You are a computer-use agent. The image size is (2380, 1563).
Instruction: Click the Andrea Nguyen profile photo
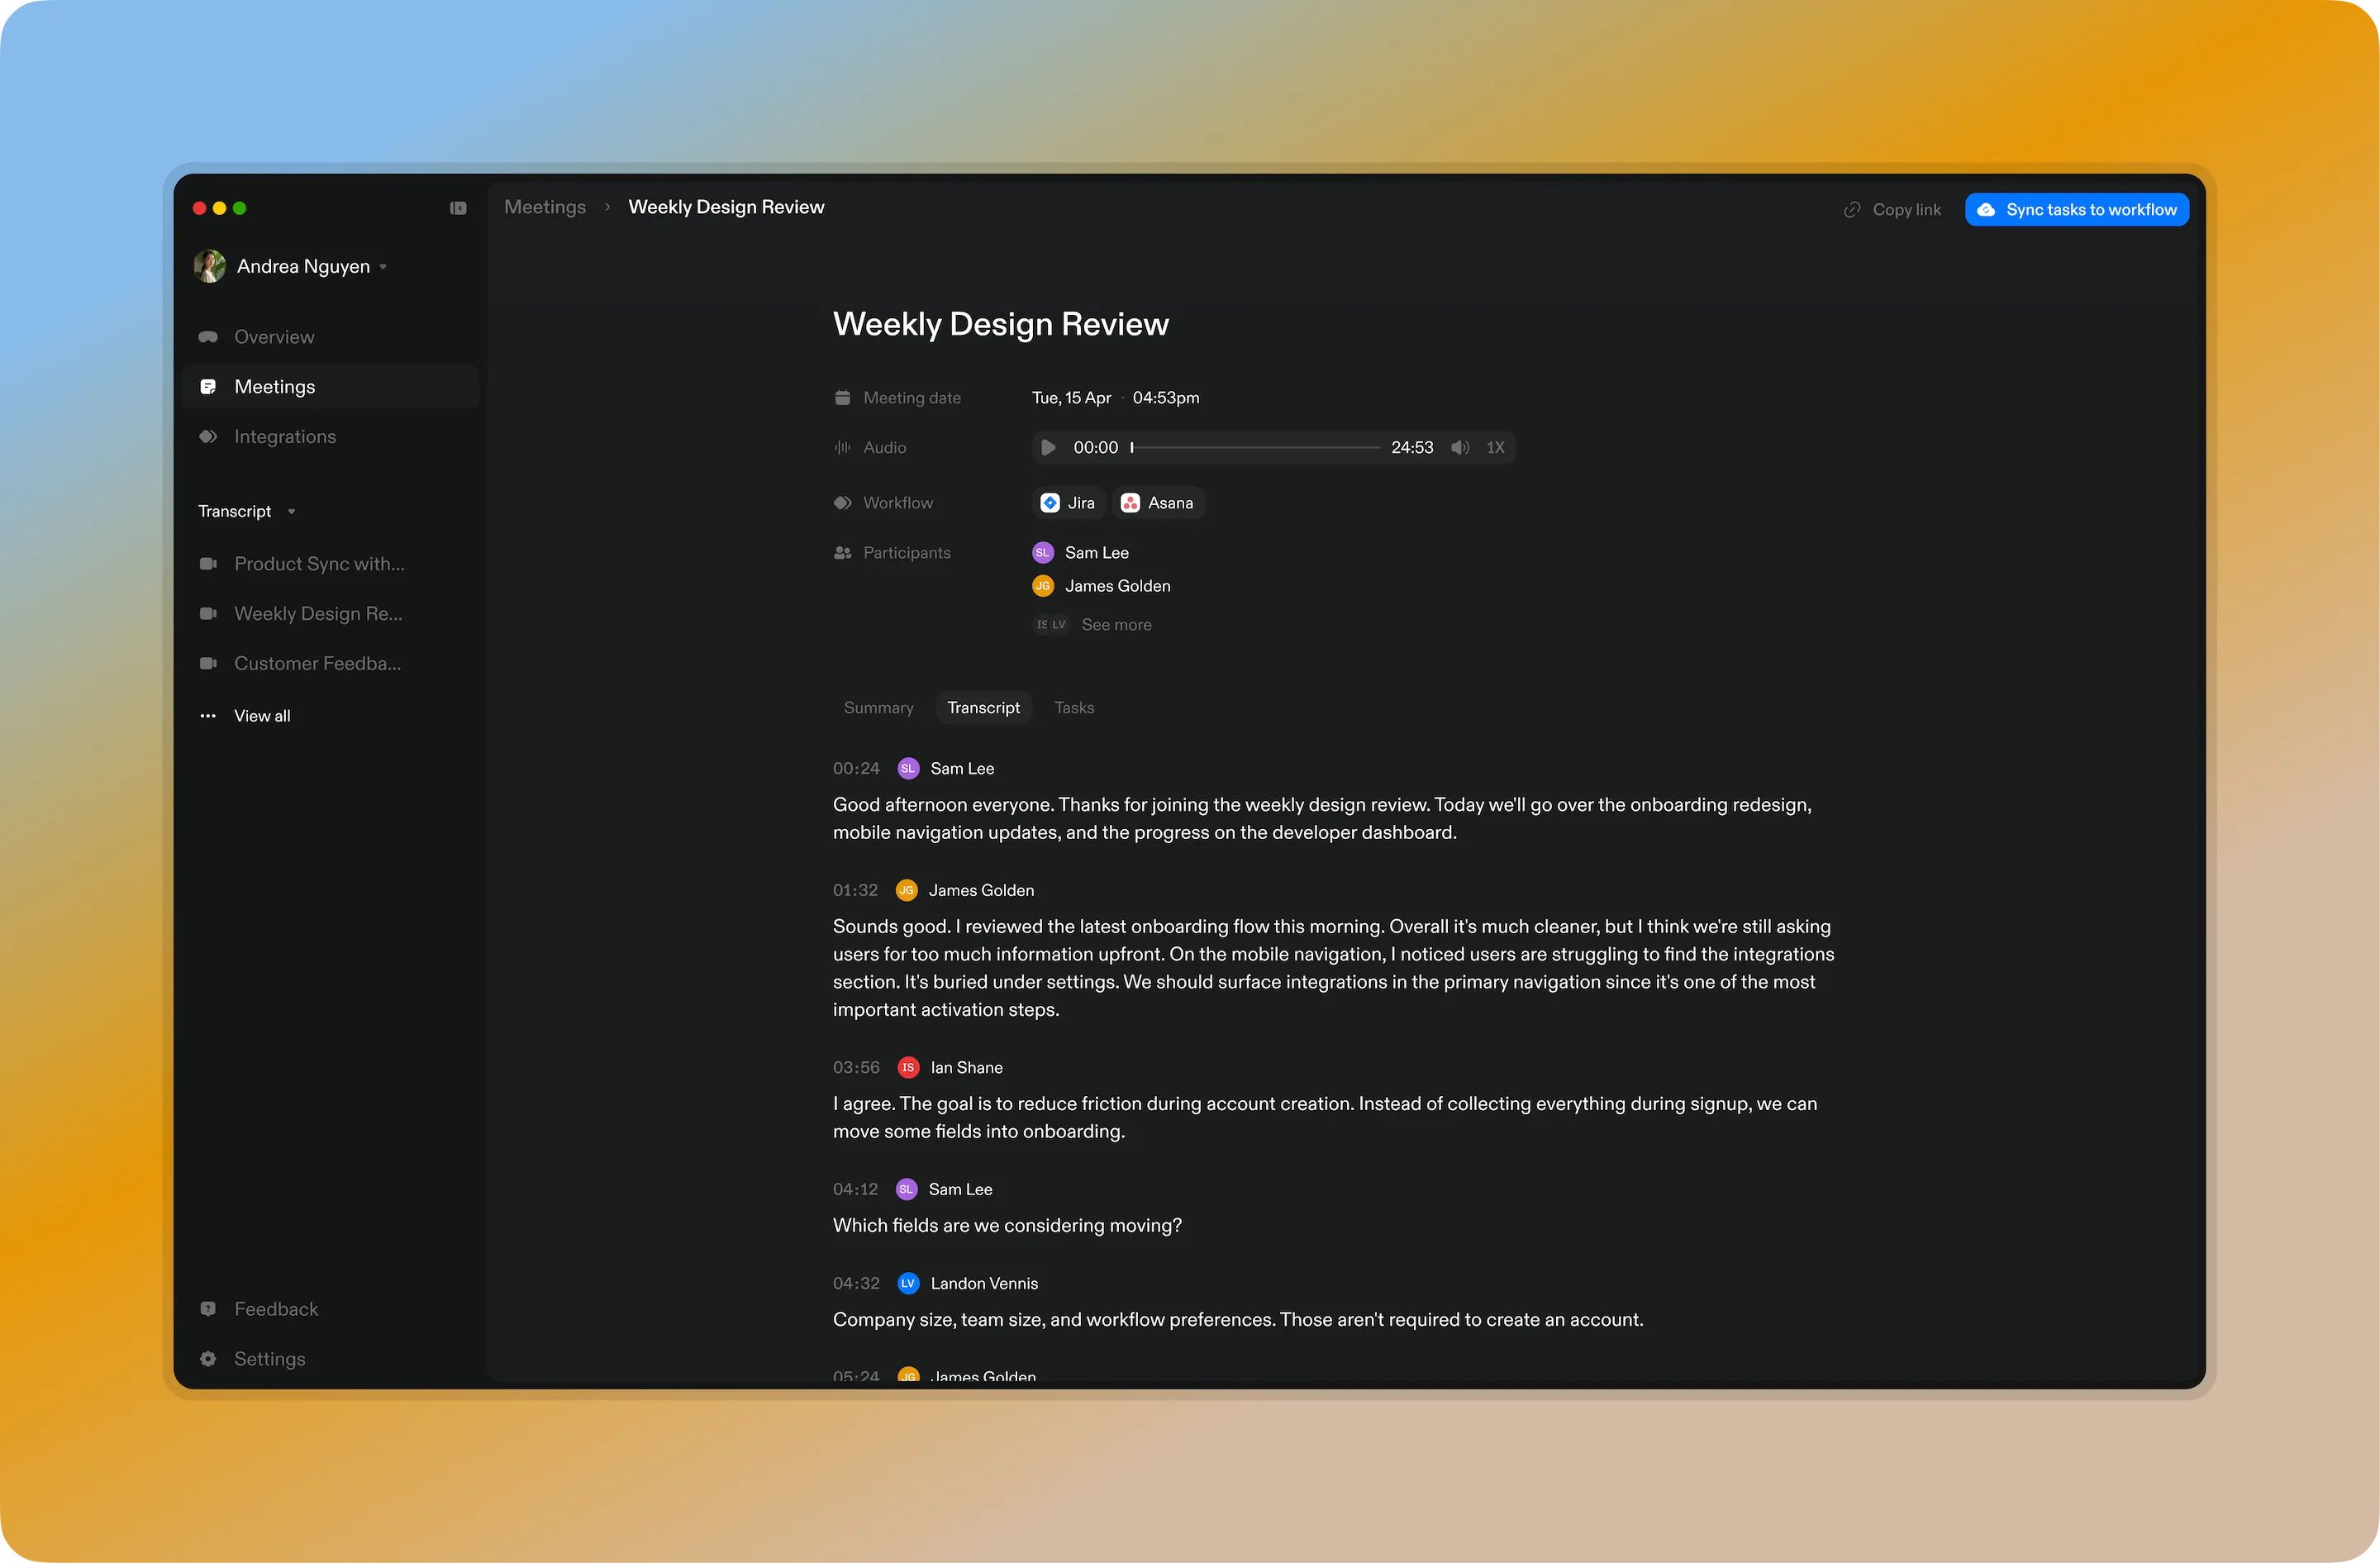[x=209, y=266]
